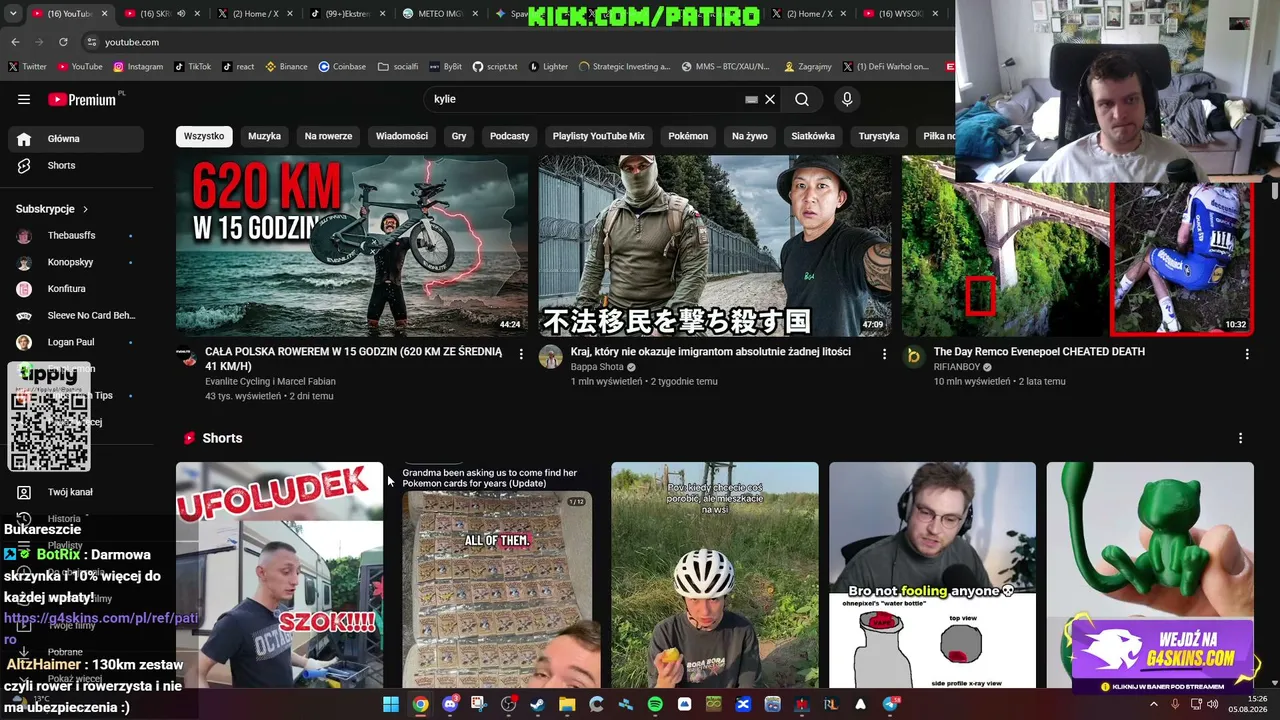Open the on-screen keyboard icon in search box

point(751,99)
